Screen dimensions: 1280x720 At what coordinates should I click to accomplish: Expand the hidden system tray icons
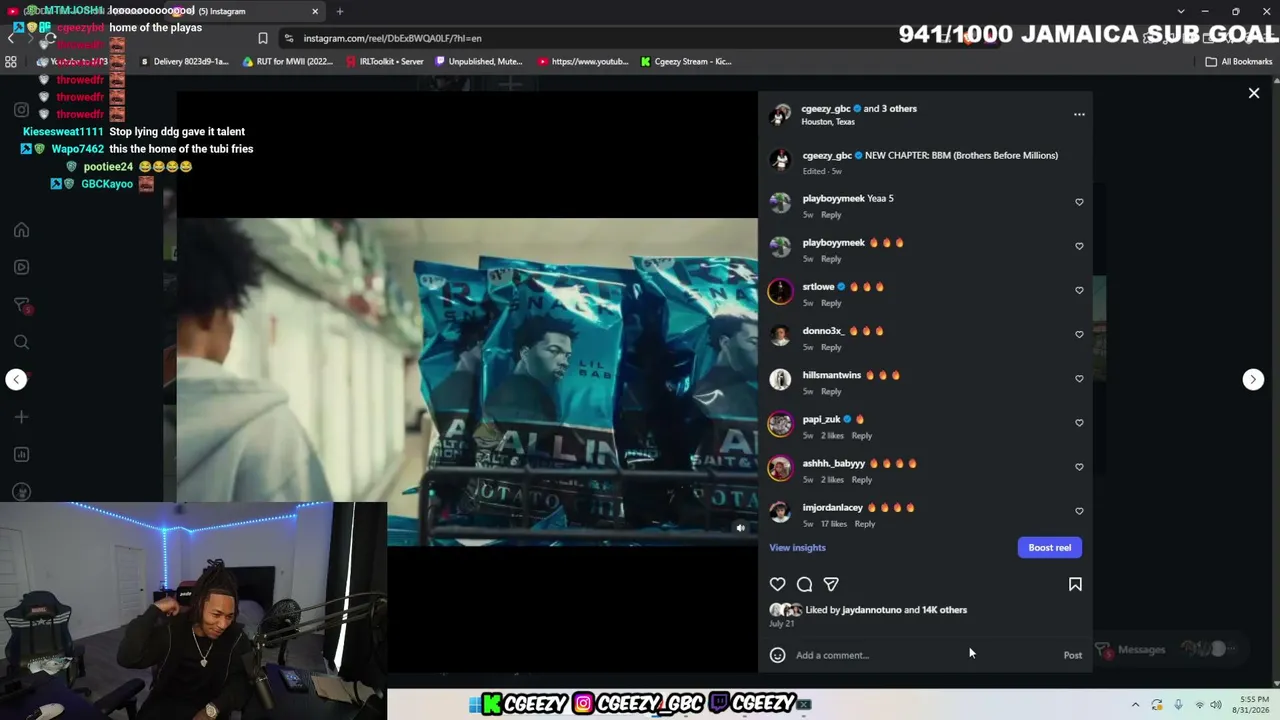[1135, 705]
